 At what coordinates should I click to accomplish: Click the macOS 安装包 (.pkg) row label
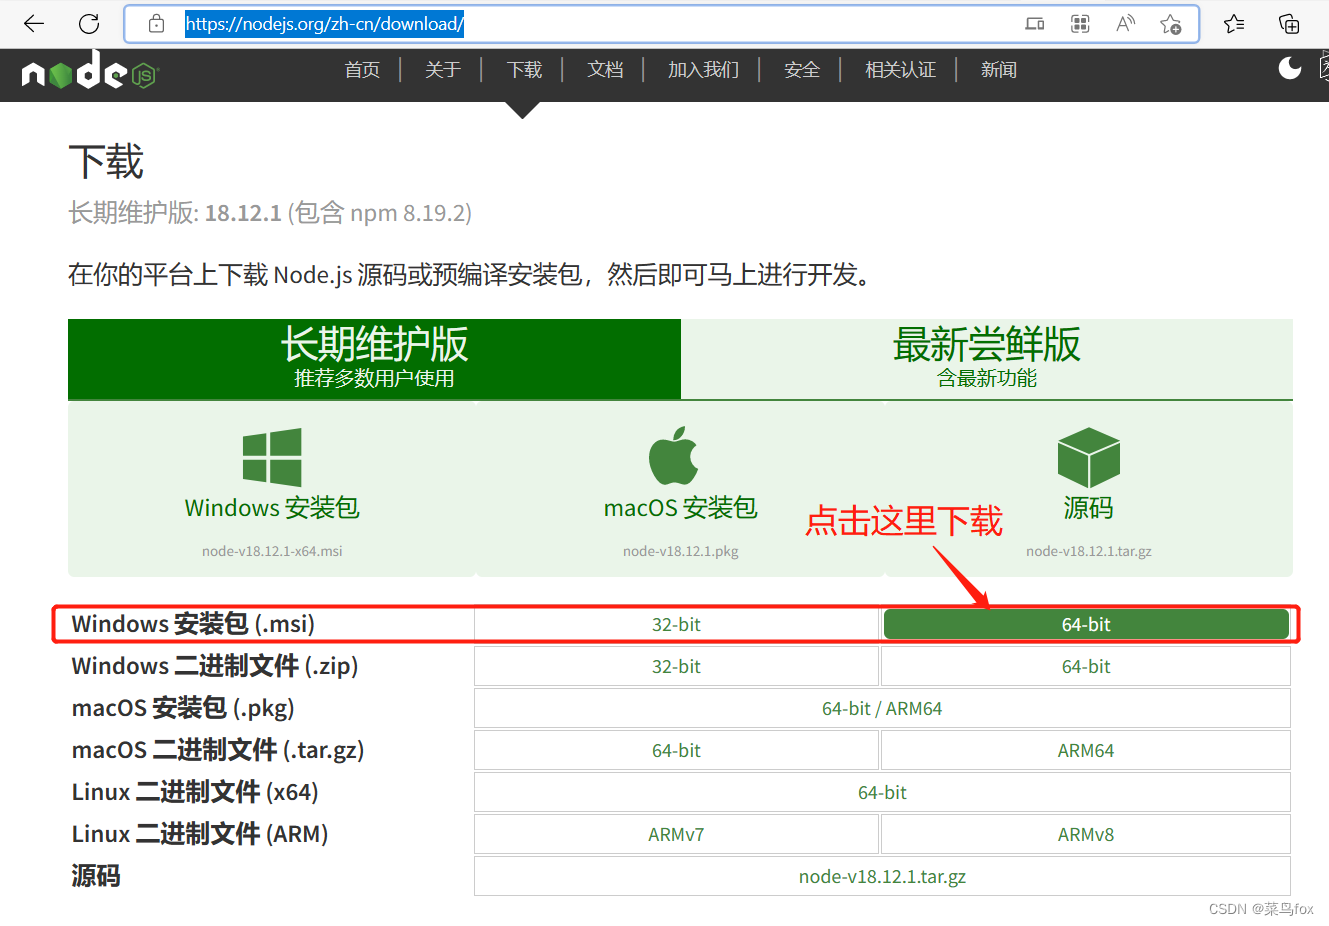click(183, 708)
